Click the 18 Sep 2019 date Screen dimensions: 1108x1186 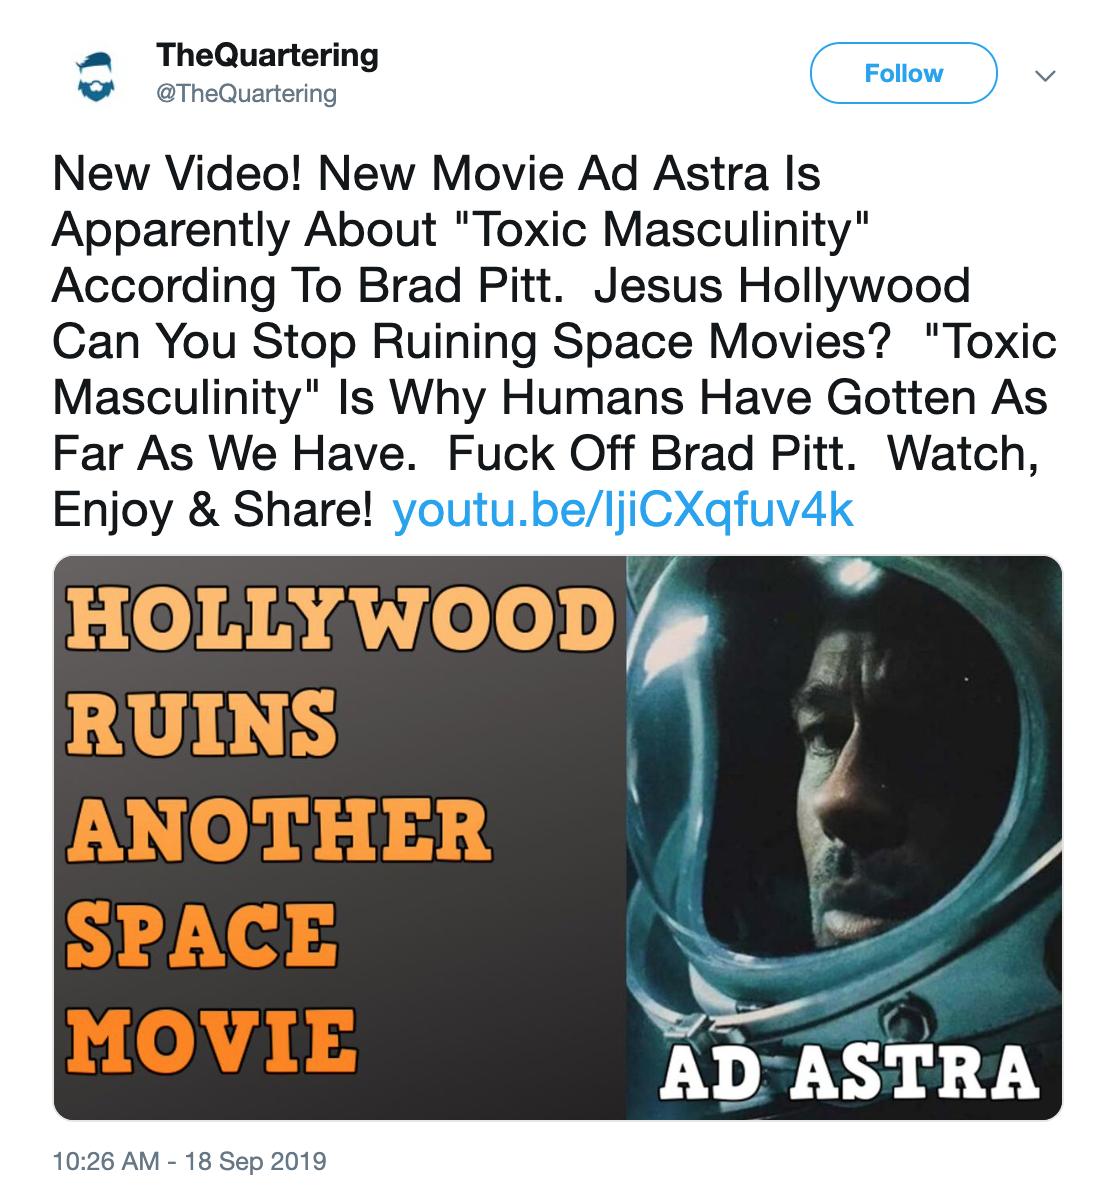pos(256,1161)
